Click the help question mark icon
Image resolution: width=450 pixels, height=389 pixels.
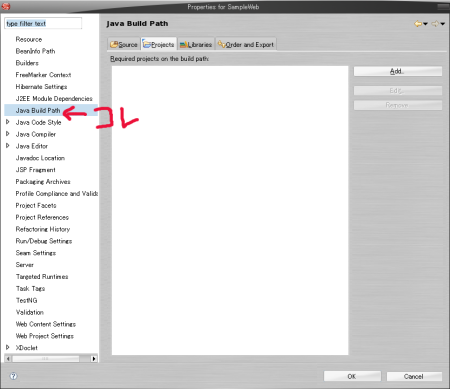tap(13, 376)
